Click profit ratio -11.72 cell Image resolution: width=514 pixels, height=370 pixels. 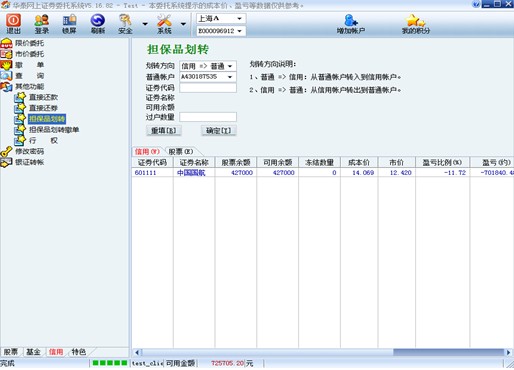455,173
